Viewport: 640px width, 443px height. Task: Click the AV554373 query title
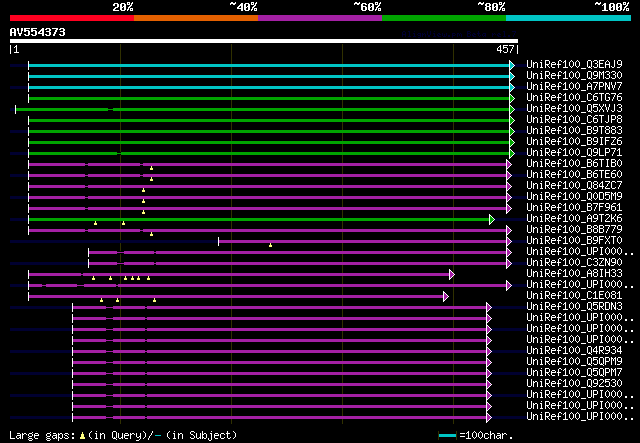coord(38,32)
